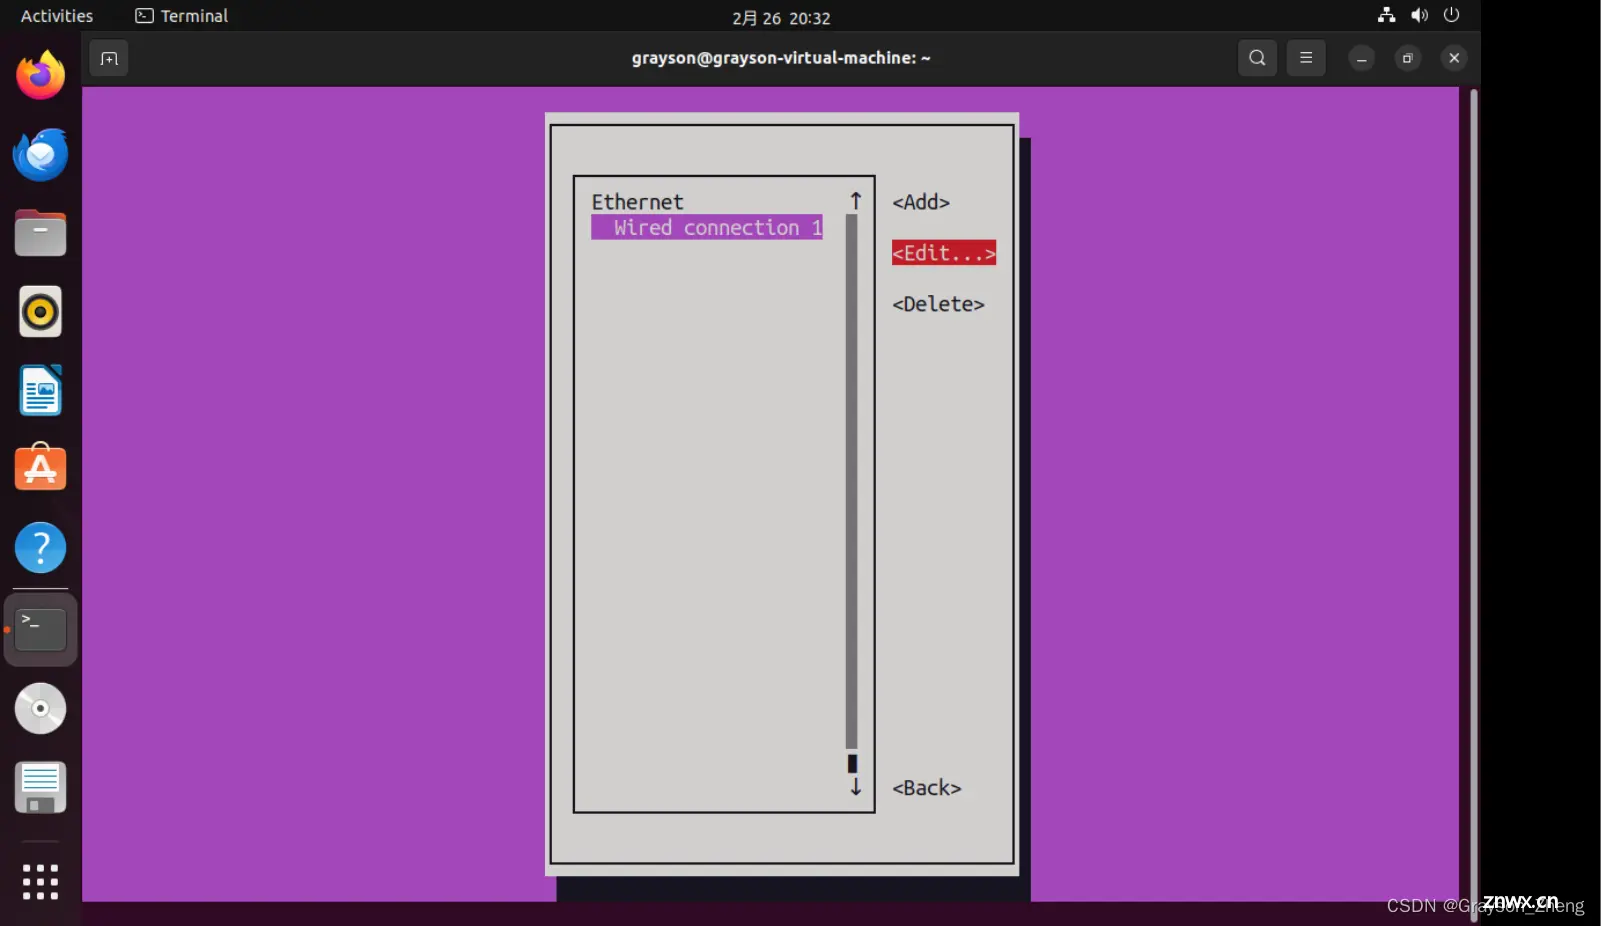The height and width of the screenshot is (926, 1601).
Task: Open the Help question mark icon
Action: (40, 548)
